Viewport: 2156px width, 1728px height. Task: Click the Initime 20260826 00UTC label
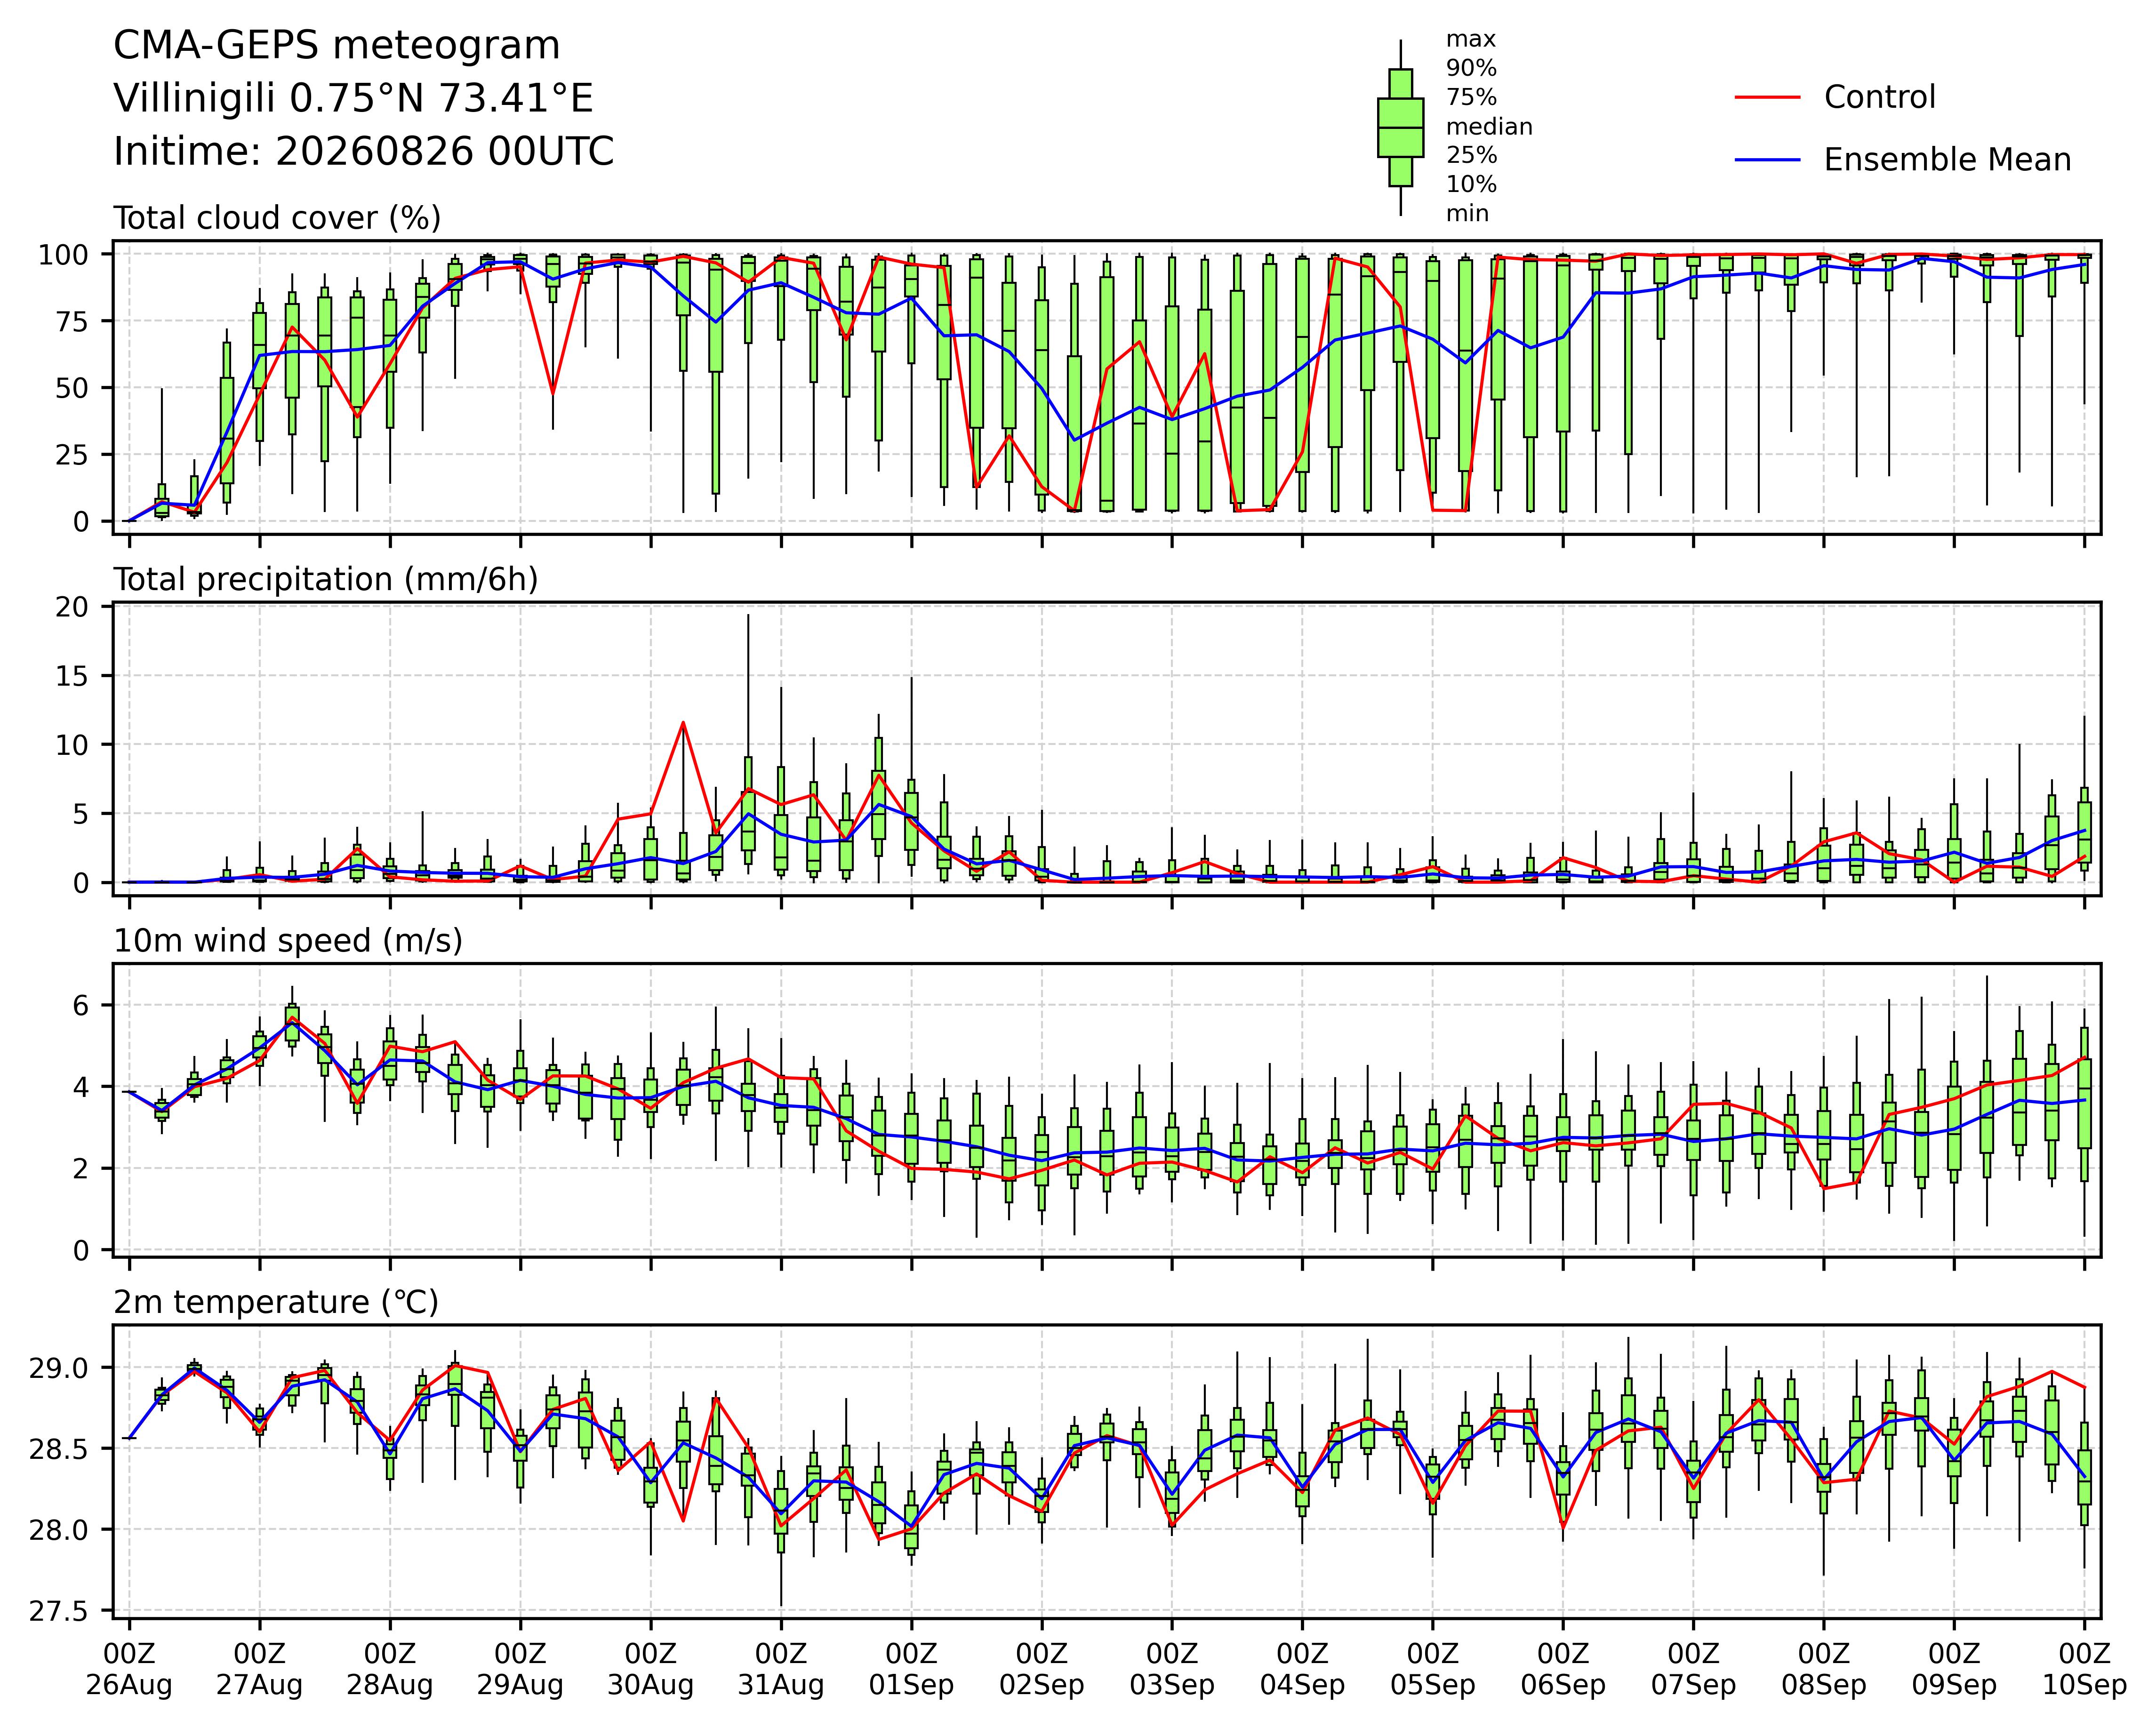[x=364, y=152]
